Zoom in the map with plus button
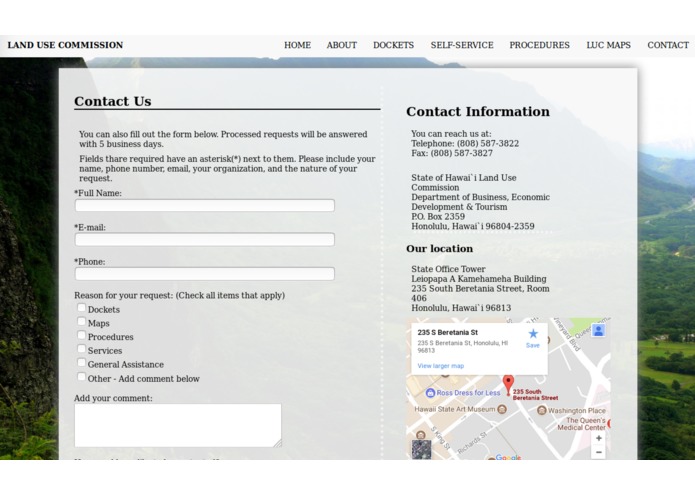Viewport: 695px width, 494px height. pos(598,438)
